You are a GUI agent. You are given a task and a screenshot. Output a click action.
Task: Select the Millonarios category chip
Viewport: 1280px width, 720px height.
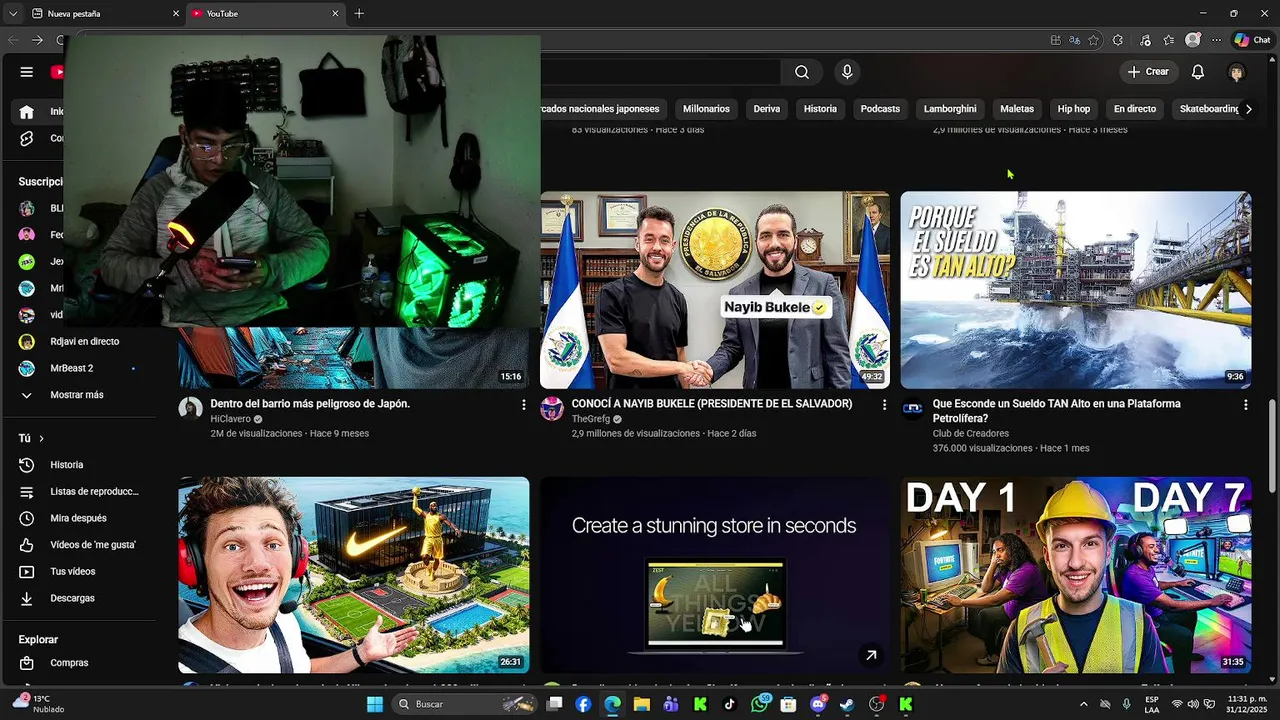706,109
